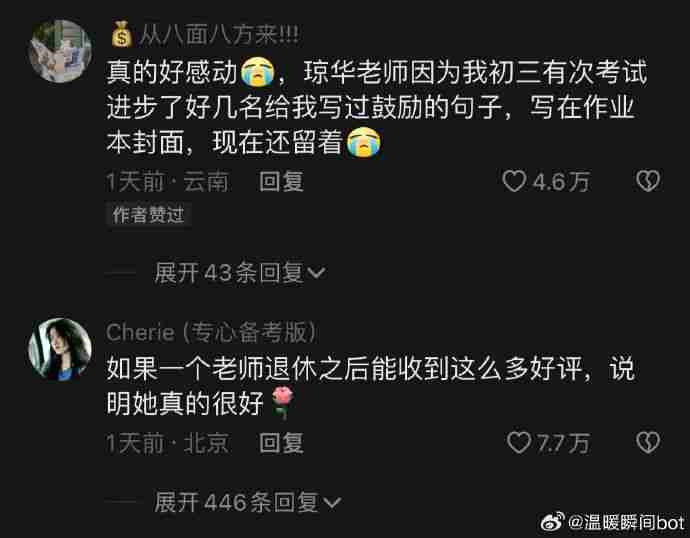Reply to Cherie's comment via 回复

click(281, 443)
